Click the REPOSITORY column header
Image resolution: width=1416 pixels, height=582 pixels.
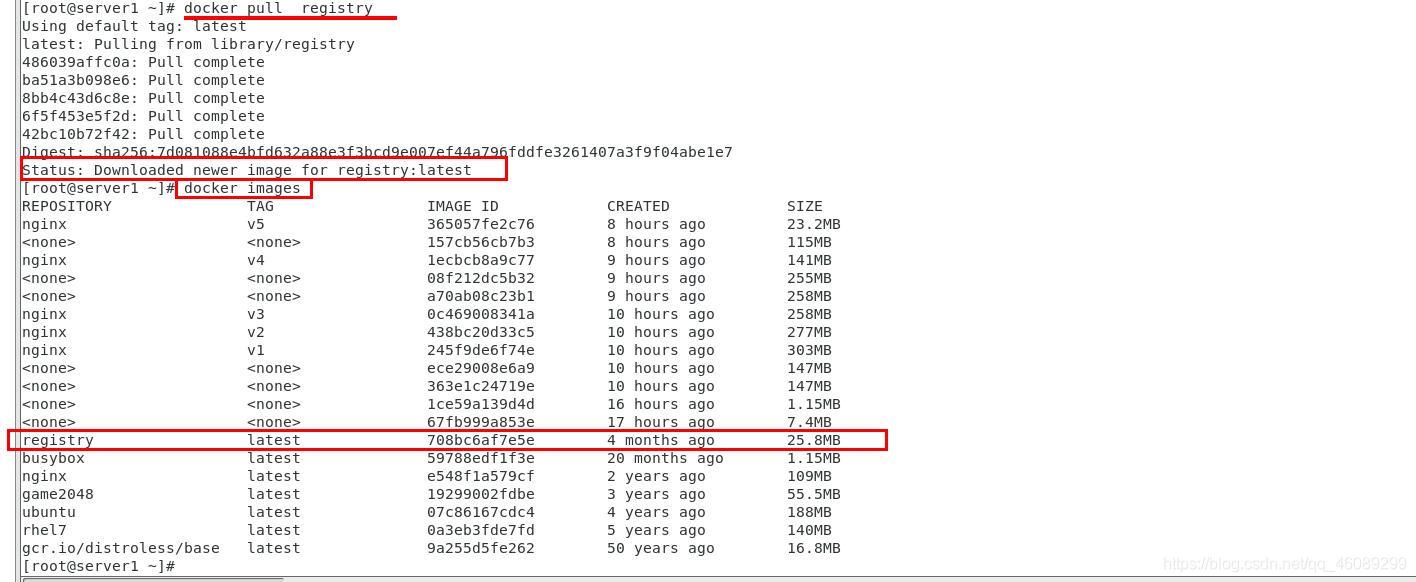coord(67,206)
